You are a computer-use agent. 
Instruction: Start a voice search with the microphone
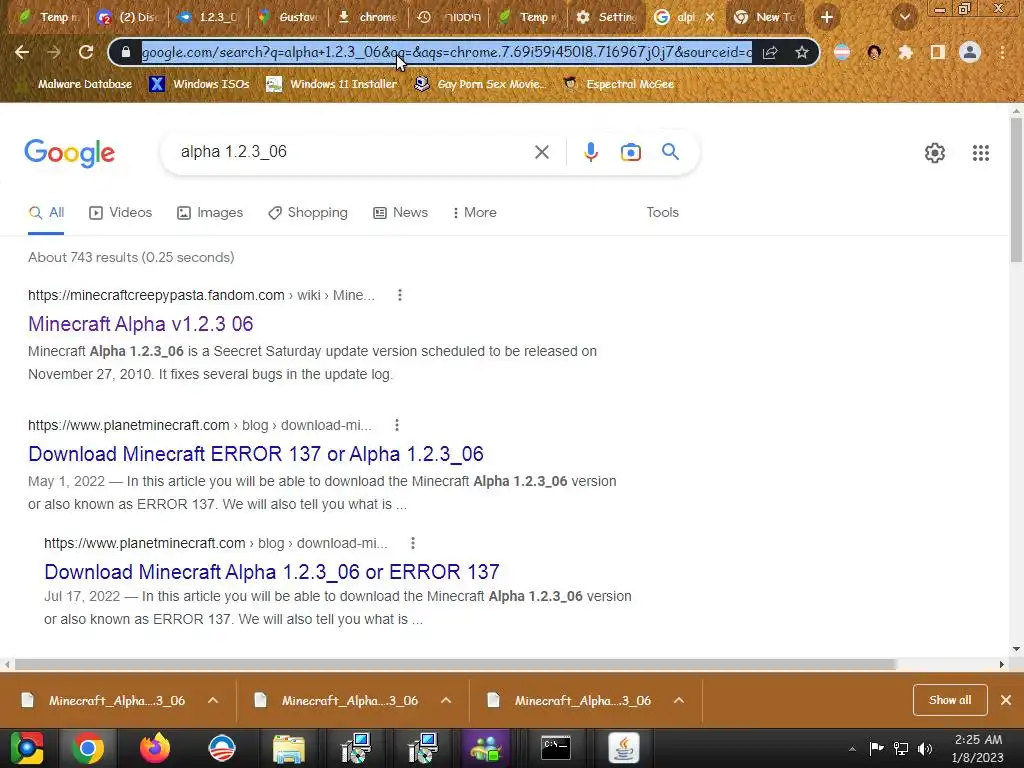click(x=590, y=152)
